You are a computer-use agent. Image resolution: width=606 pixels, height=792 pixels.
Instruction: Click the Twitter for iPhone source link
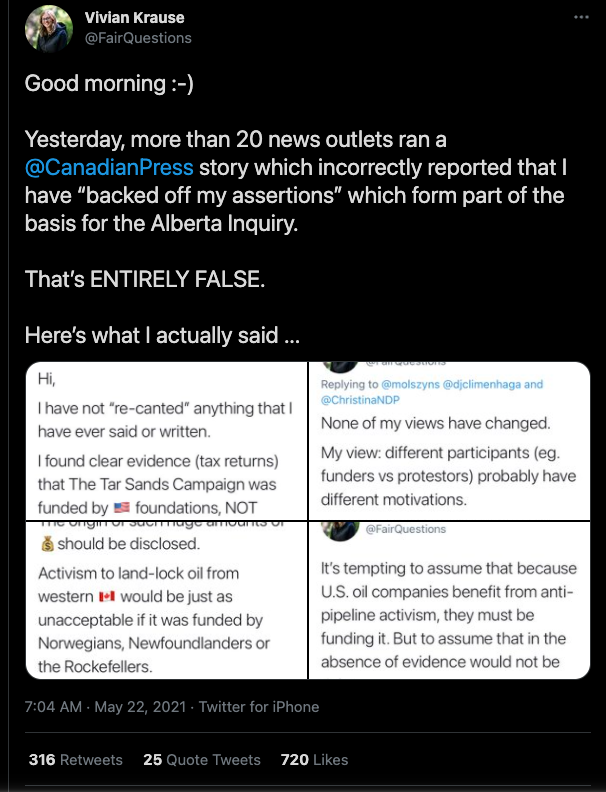259,707
